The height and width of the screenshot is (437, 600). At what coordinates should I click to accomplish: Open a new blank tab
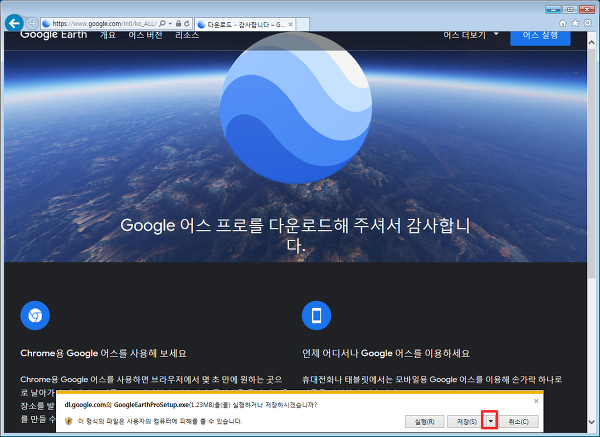(x=303, y=24)
